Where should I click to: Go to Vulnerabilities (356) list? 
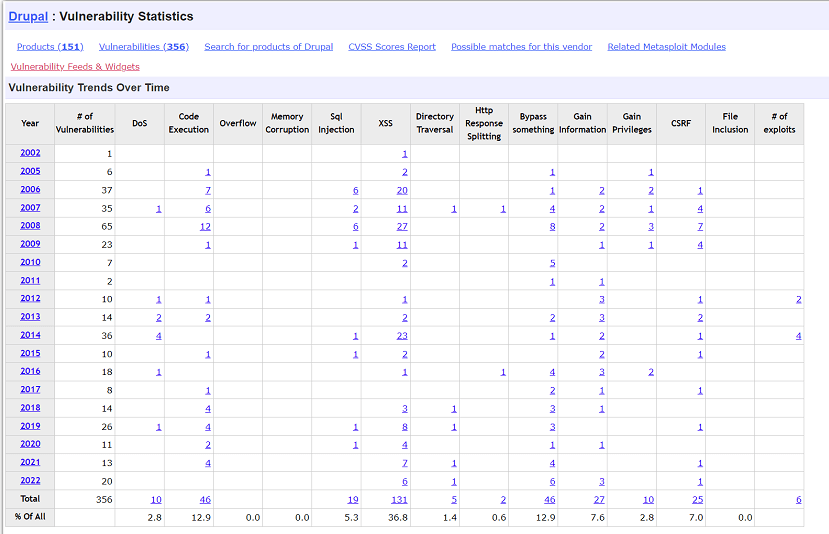tap(143, 47)
